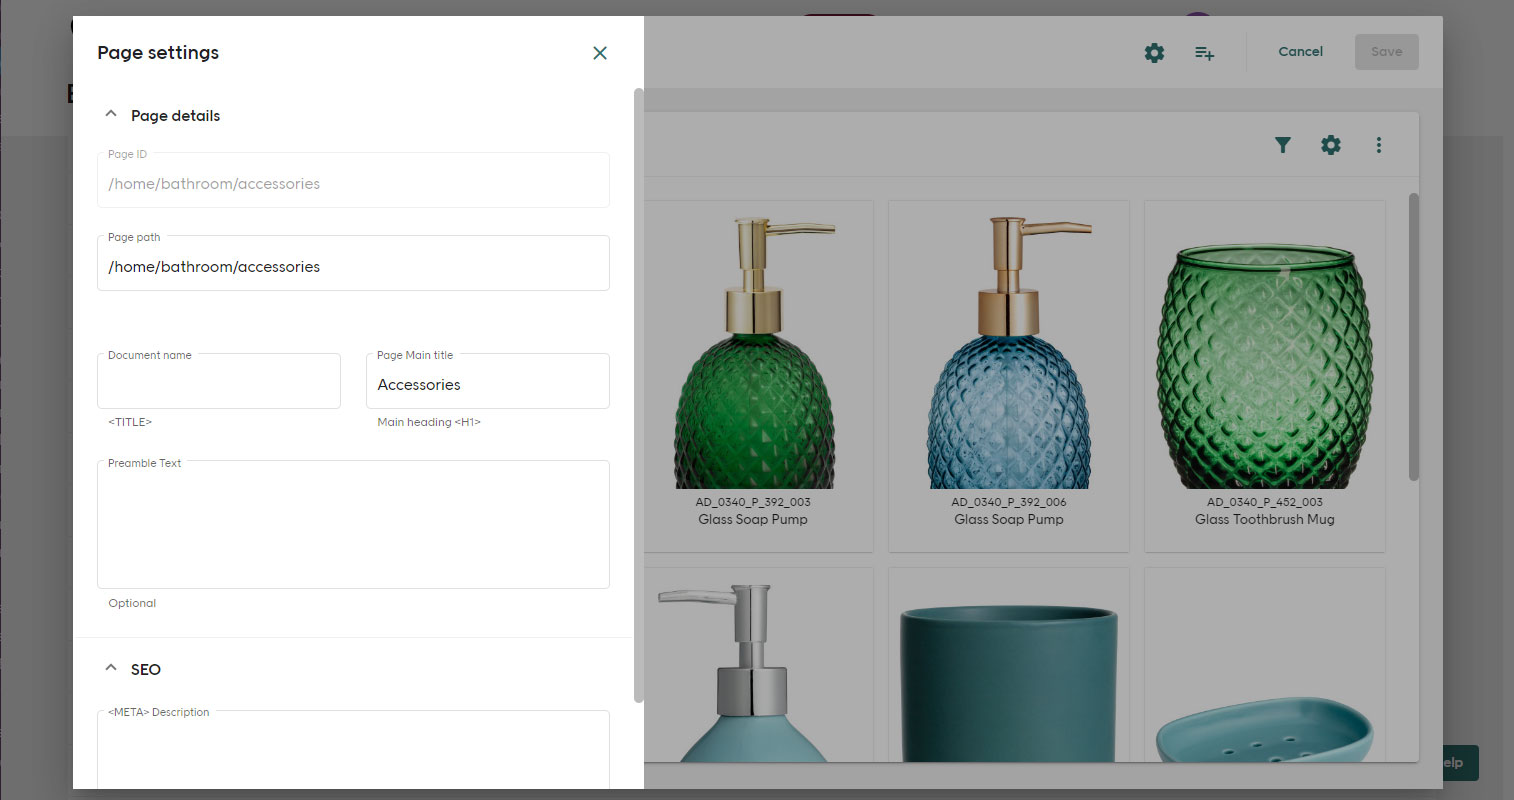
Task: Click the Main heading <H1> helper text
Action: pyautogui.click(x=429, y=422)
